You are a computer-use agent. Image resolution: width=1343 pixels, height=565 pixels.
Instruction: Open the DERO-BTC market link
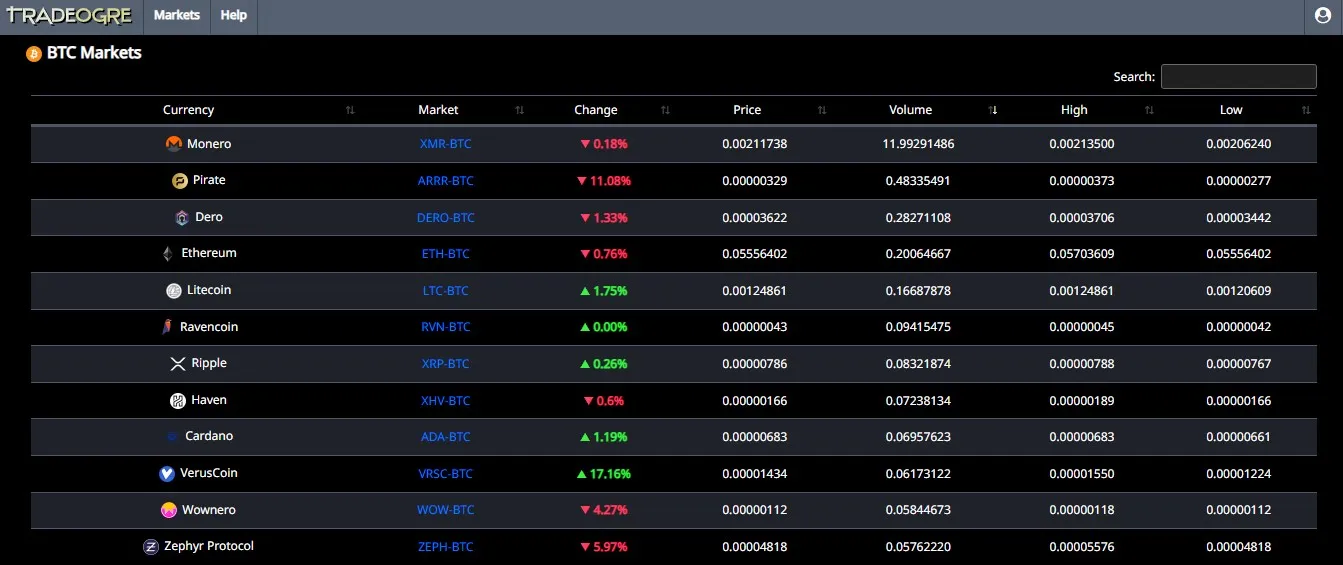point(446,218)
